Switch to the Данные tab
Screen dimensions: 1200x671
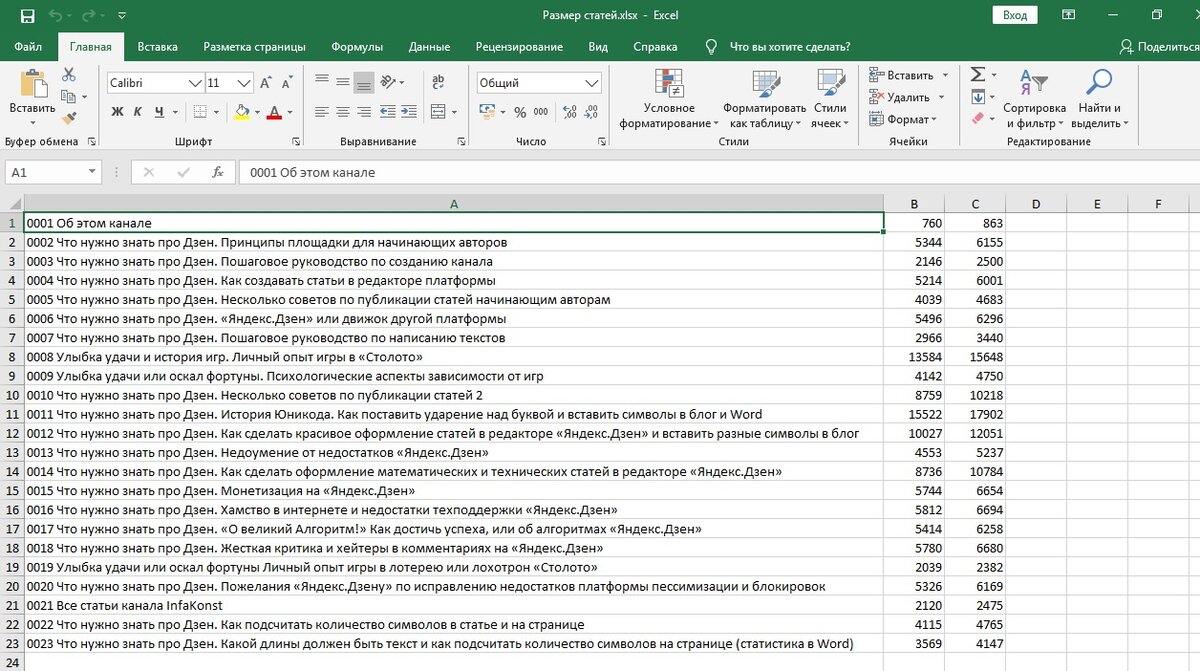[429, 46]
